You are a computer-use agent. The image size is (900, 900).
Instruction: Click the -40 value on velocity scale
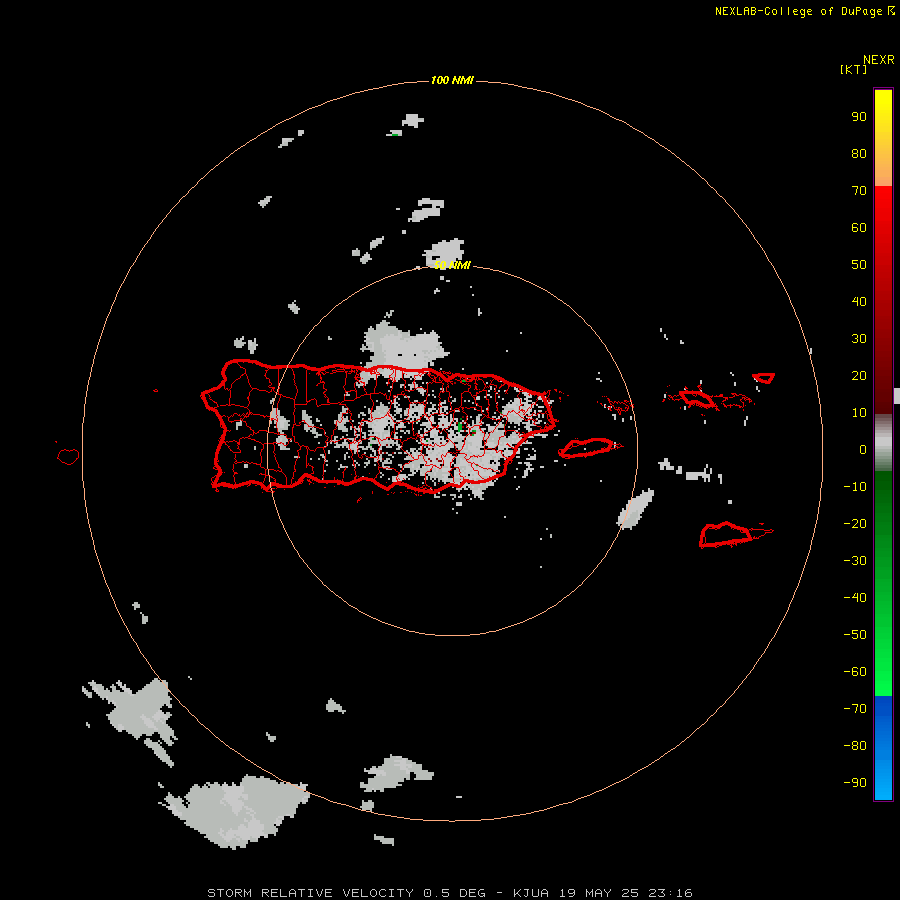855,598
